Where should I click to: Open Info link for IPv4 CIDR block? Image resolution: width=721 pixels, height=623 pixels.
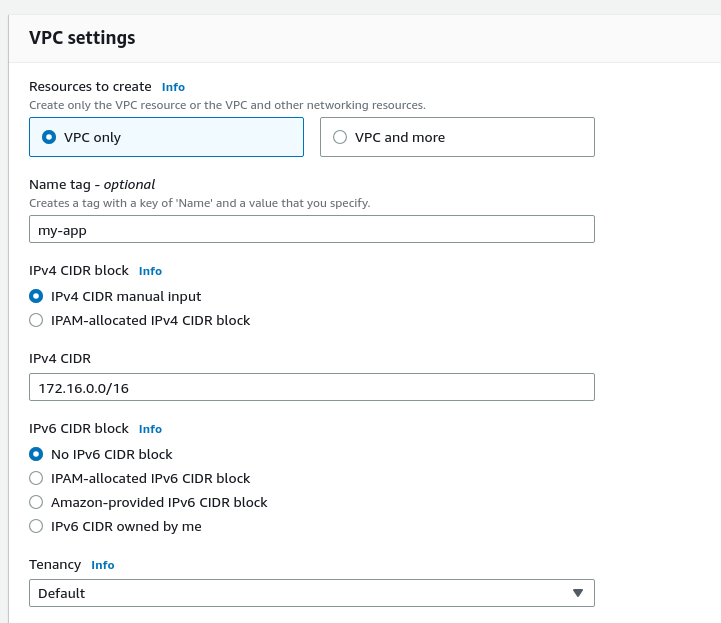coord(150,271)
